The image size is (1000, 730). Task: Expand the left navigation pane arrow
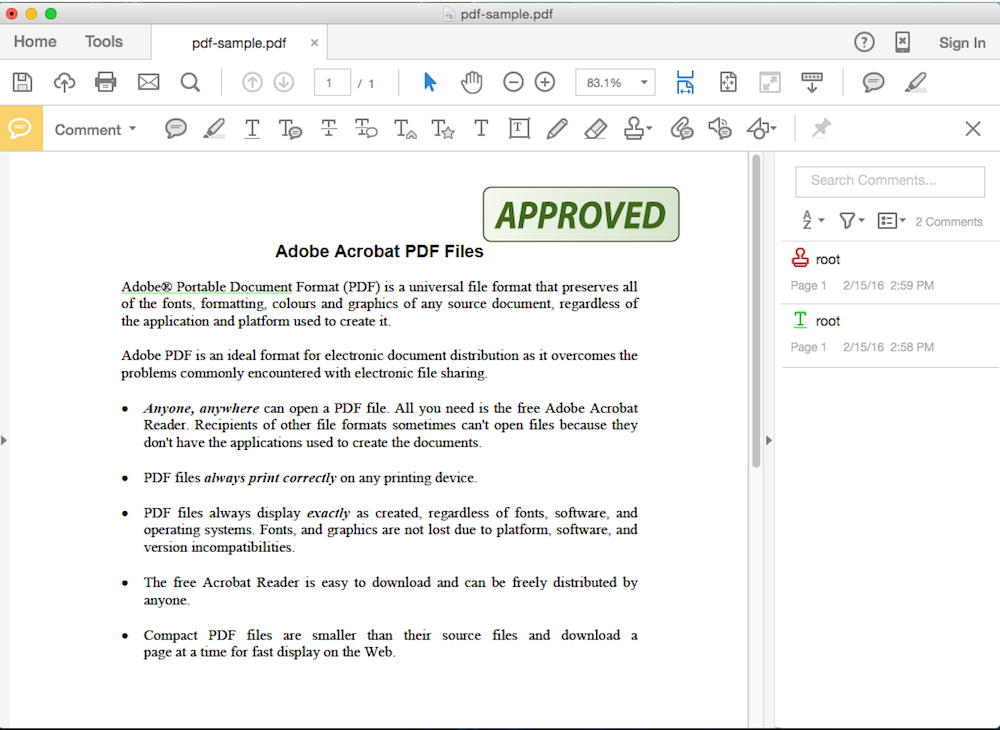click(4, 440)
